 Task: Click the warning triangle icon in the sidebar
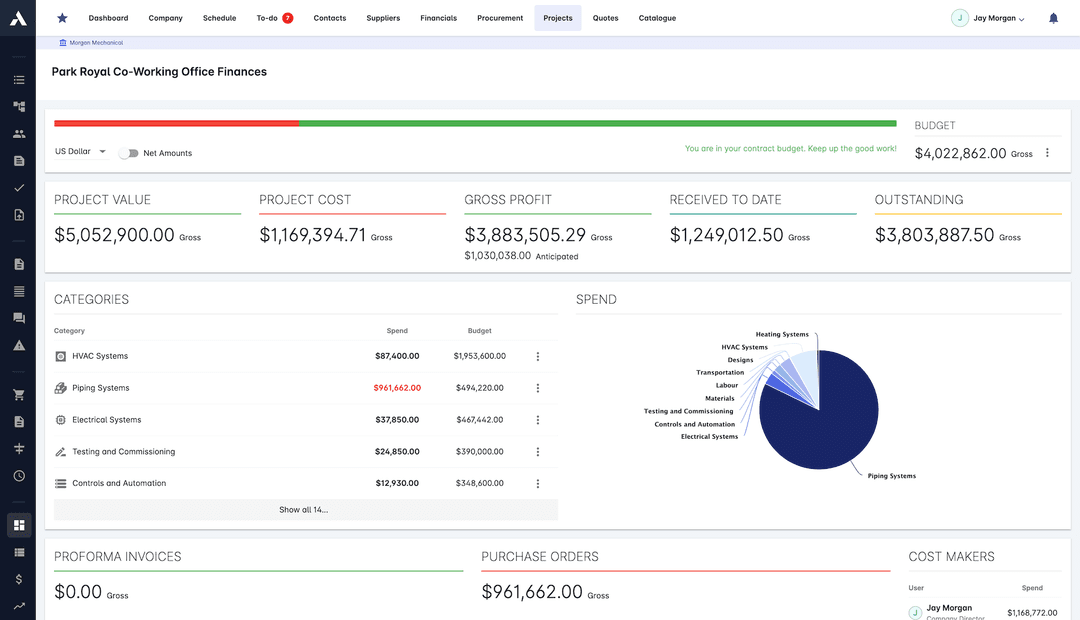[18, 345]
